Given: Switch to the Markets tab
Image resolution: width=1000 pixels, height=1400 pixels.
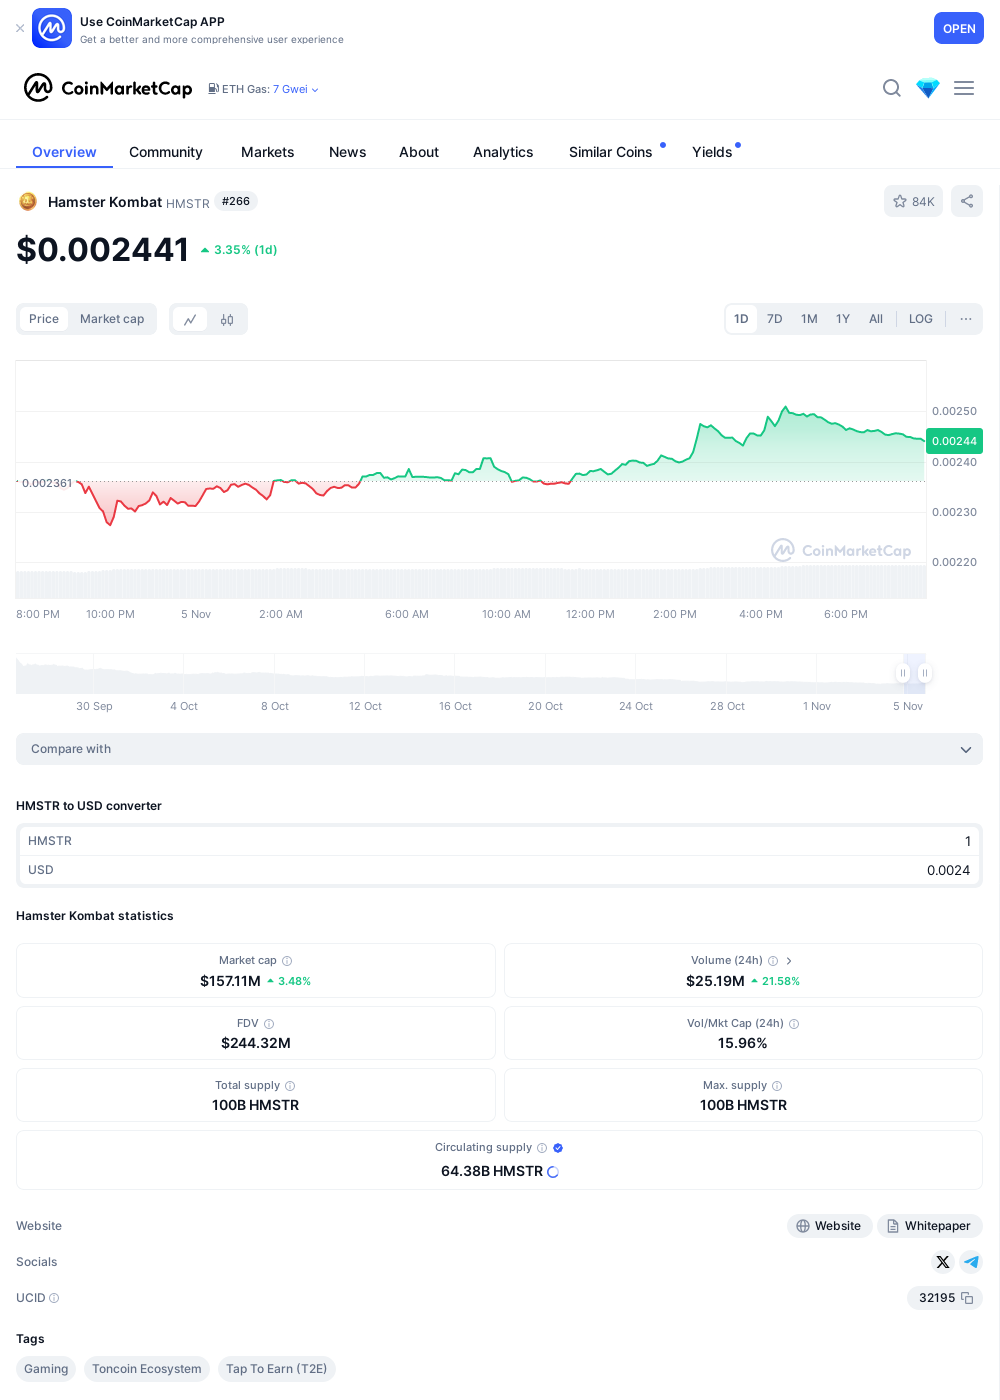Looking at the screenshot, I should point(268,152).
